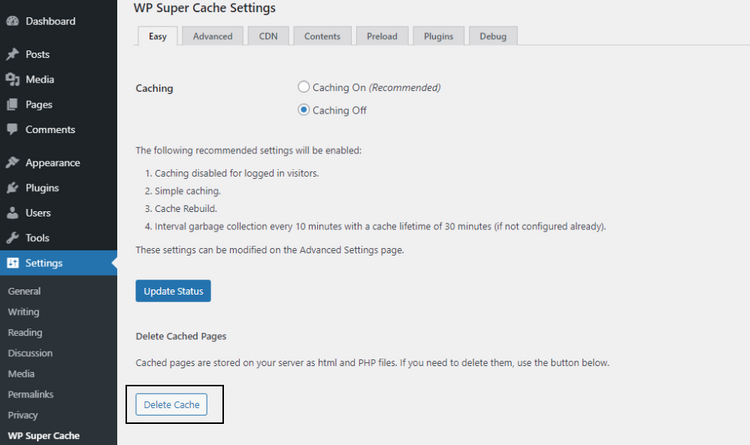Open the Permalinks settings submenu link

[31, 394]
